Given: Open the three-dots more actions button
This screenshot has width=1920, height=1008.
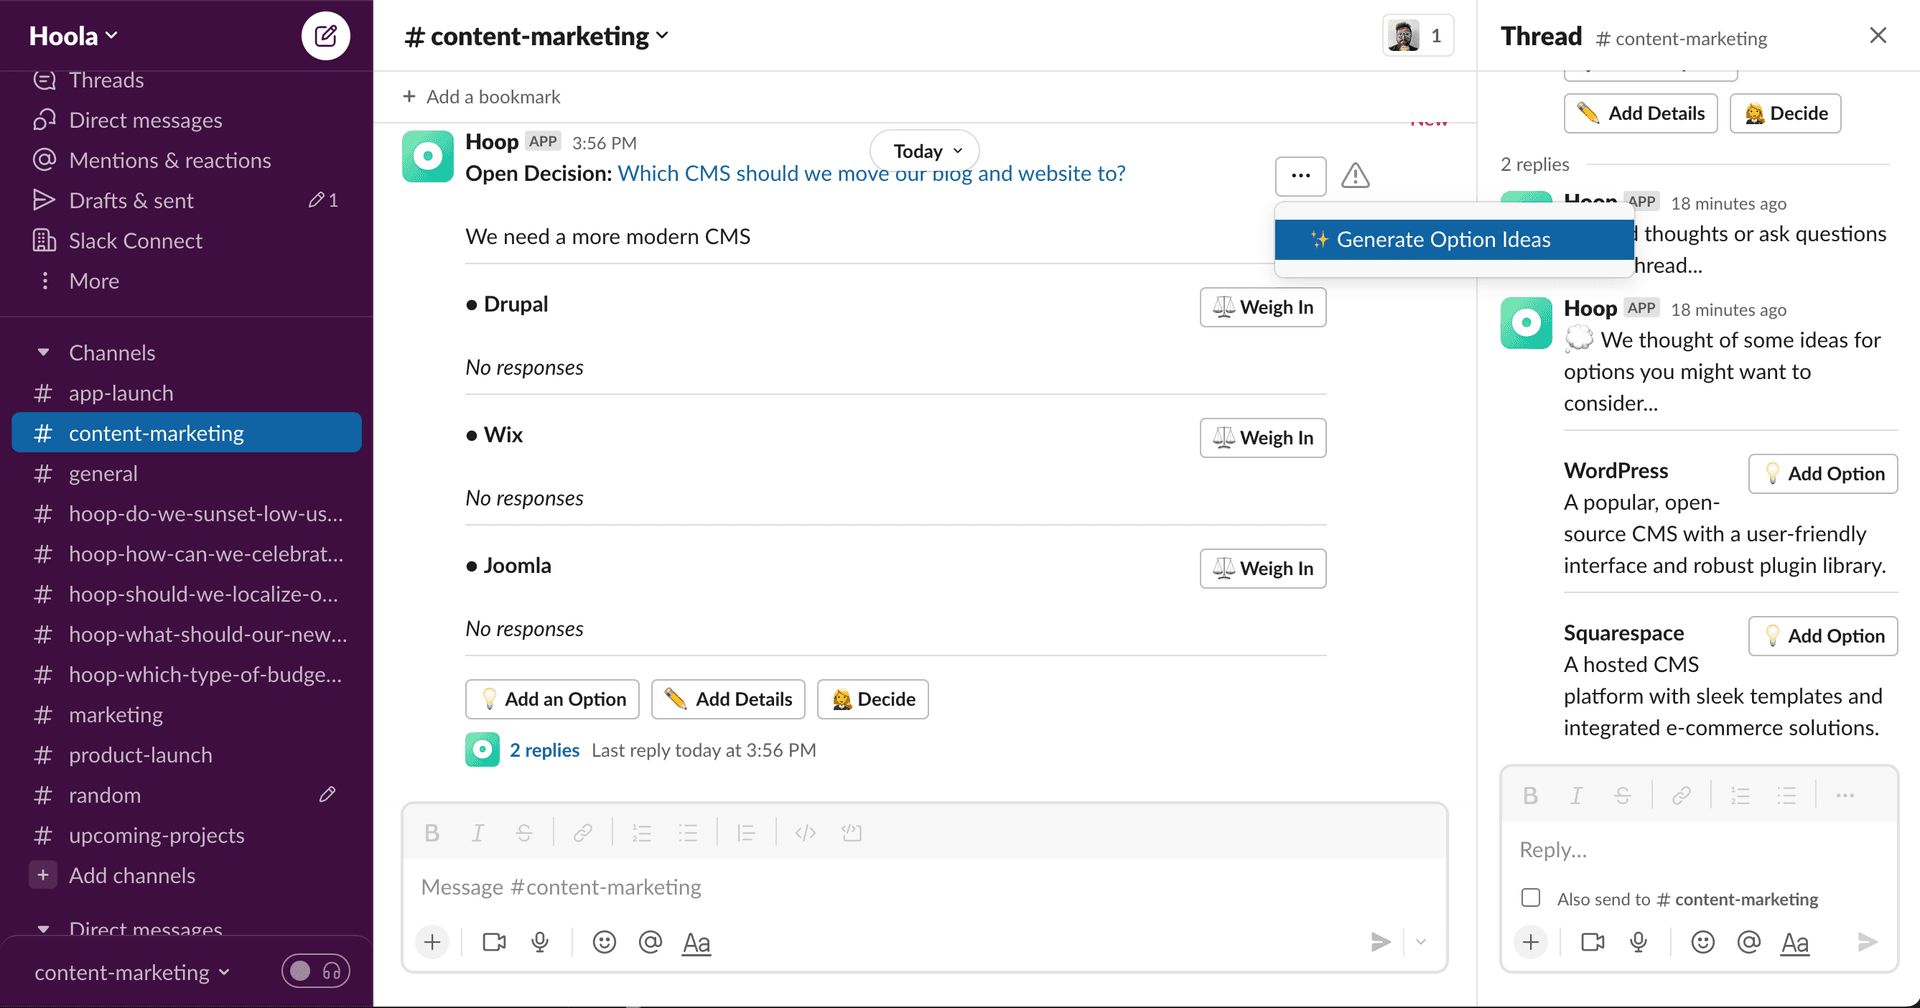Looking at the screenshot, I should click(1300, 176).
